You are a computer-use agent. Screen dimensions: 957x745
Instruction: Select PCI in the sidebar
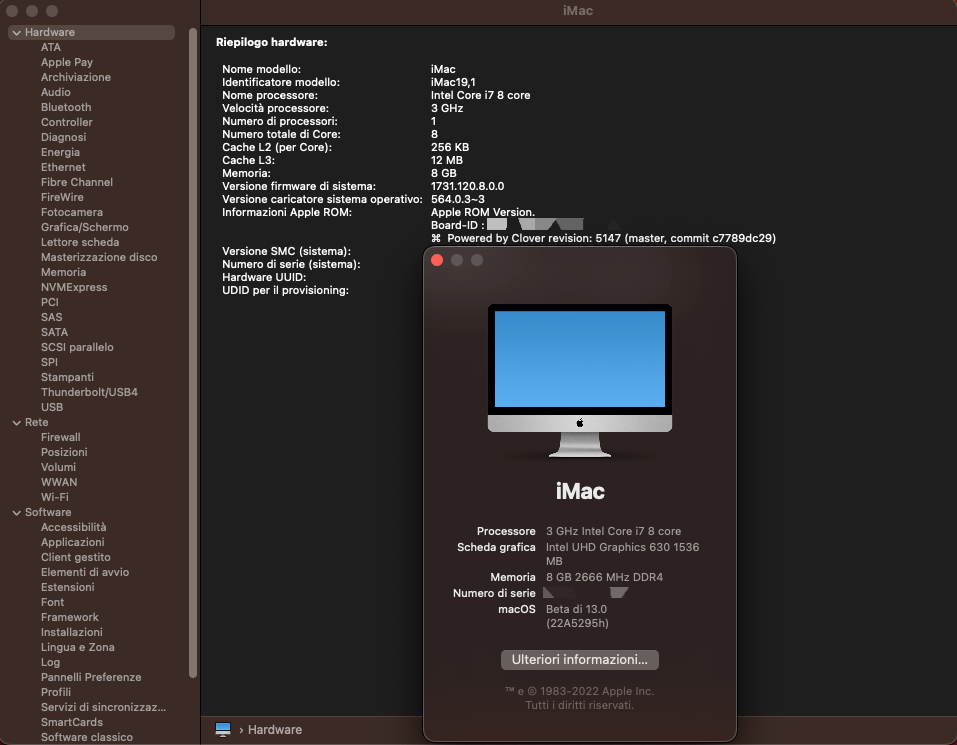coord(49,302)
